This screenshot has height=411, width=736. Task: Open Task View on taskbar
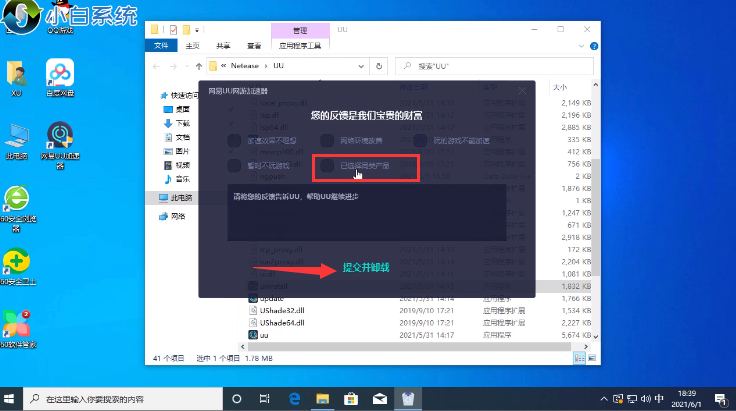tap(264, 399)
